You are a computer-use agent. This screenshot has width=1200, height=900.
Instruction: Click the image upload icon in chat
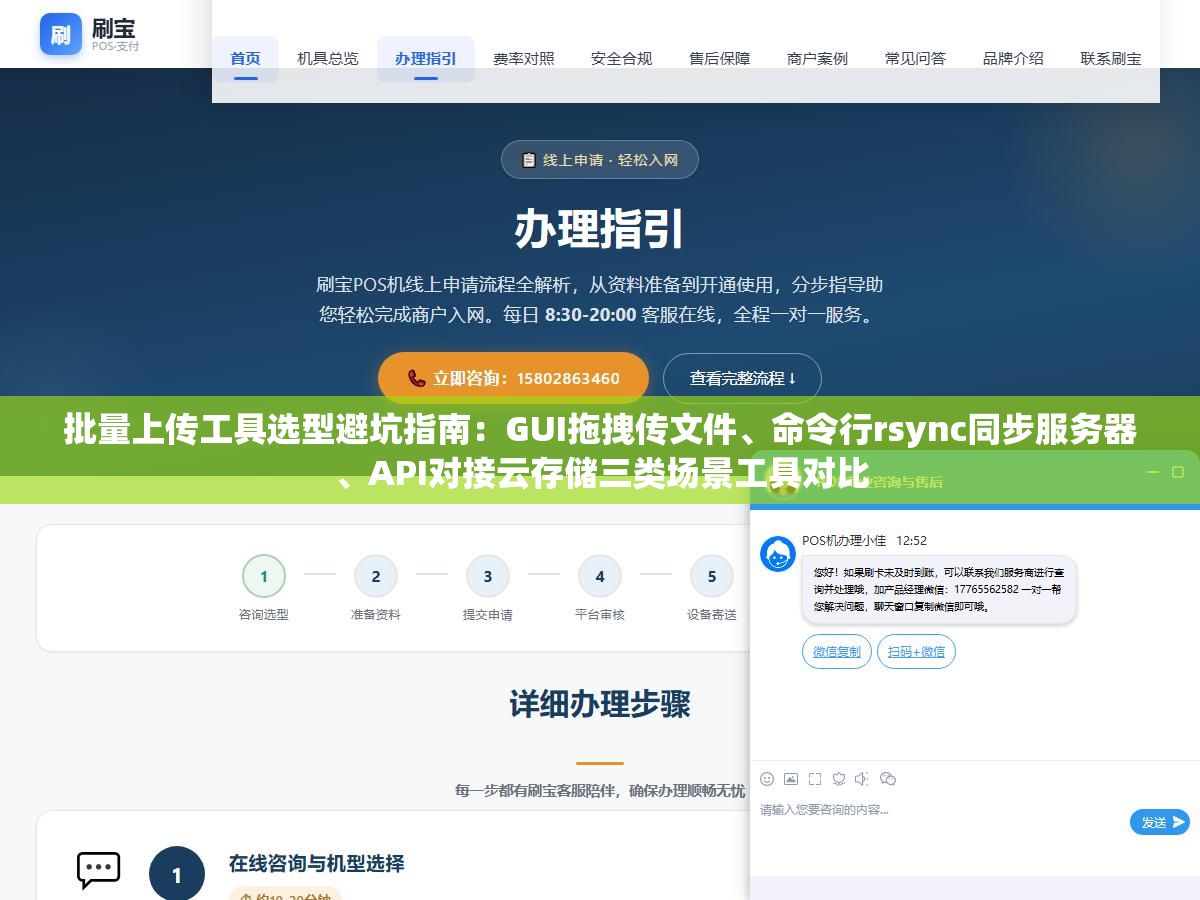(791, 778)
